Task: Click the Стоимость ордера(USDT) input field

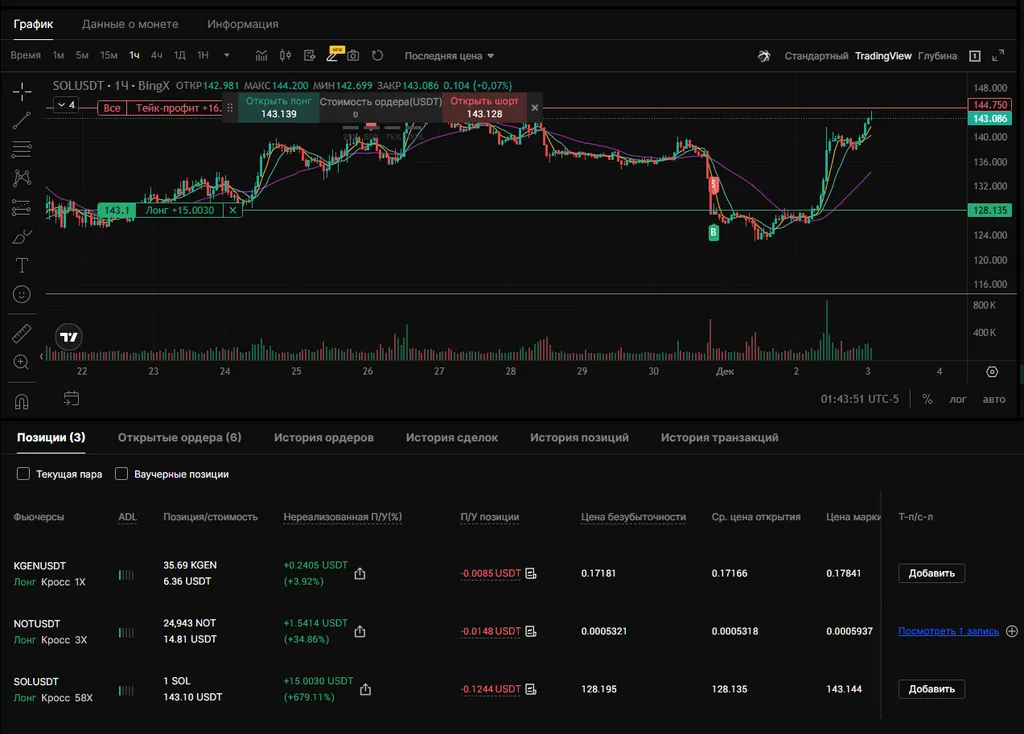Action: (x=381, y=108)
